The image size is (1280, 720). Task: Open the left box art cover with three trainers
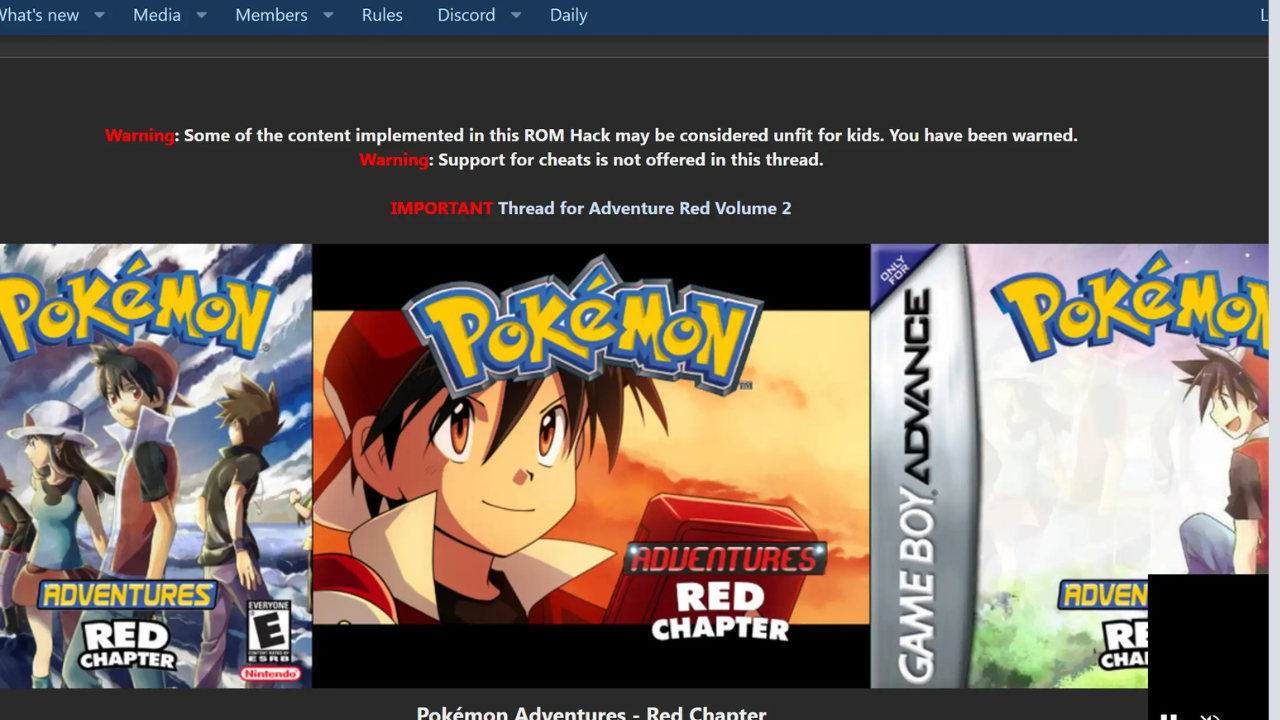[x=155, y=465]
